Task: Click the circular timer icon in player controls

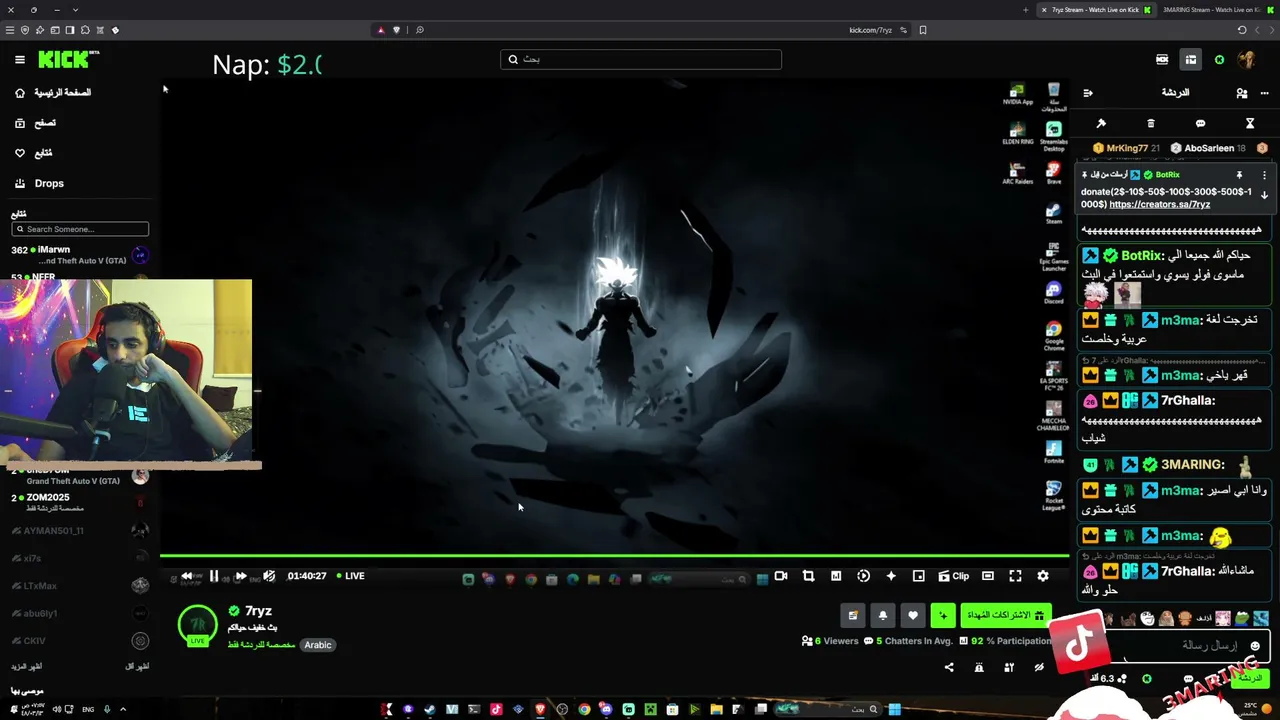Action: click(x=863, y=576)
